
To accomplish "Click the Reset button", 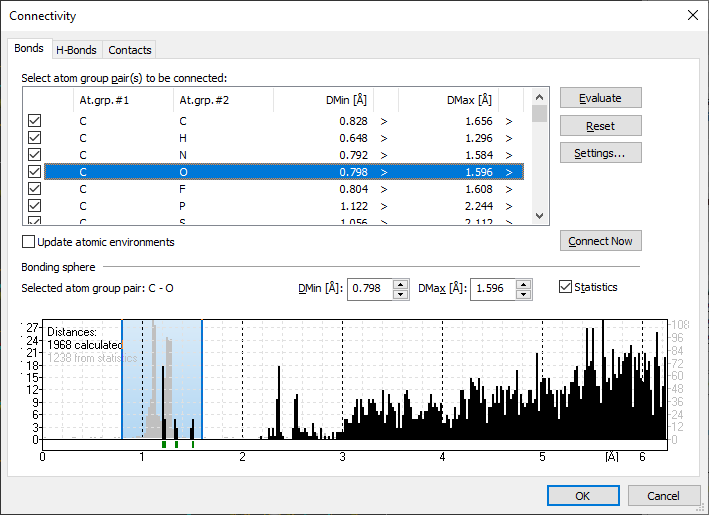I will point(600,126).
